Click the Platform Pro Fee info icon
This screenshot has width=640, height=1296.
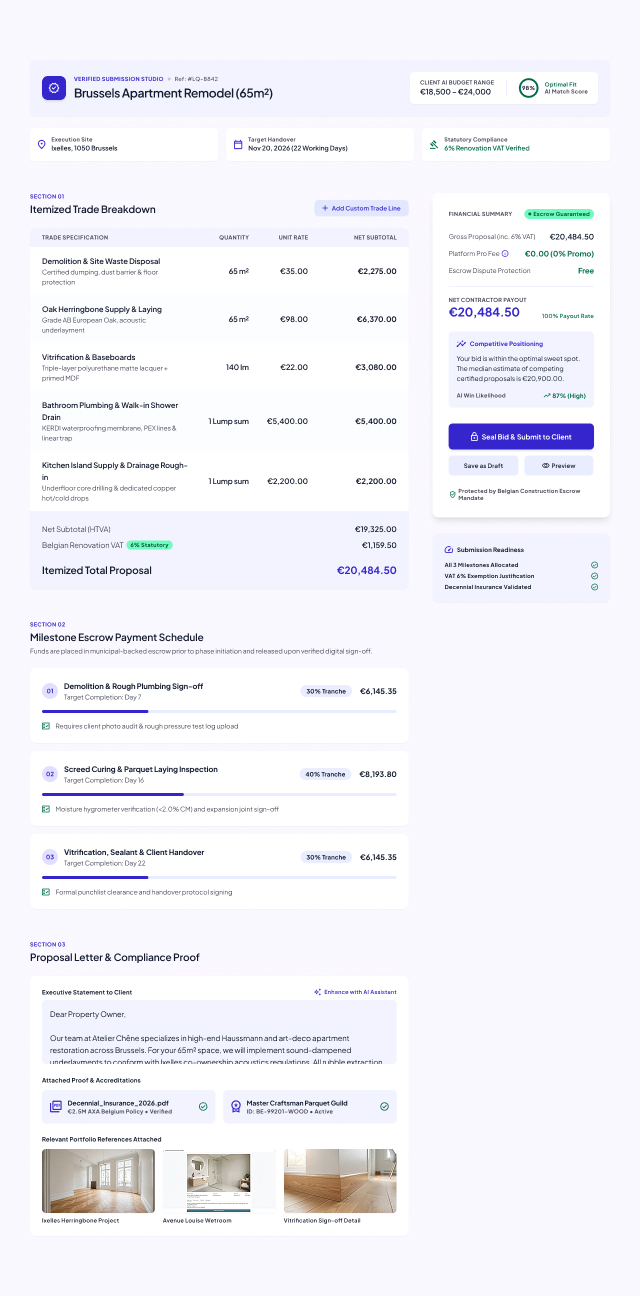click(505, 254)
